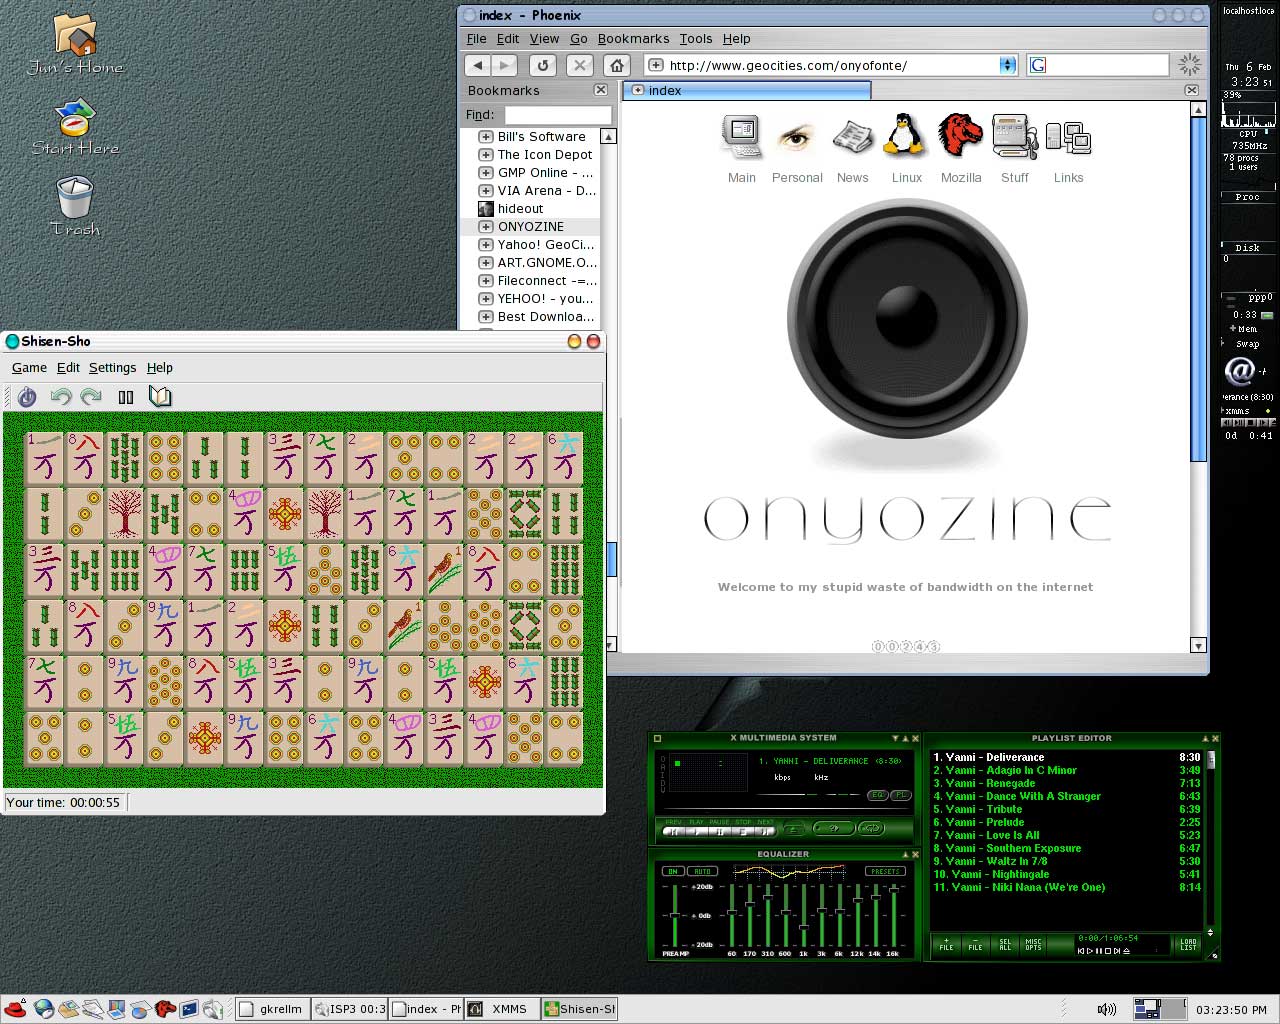This screenshot has width=1280, height=1024.
Task: Click the Stuff icon on the webpage
Action: coord(1014,136)
